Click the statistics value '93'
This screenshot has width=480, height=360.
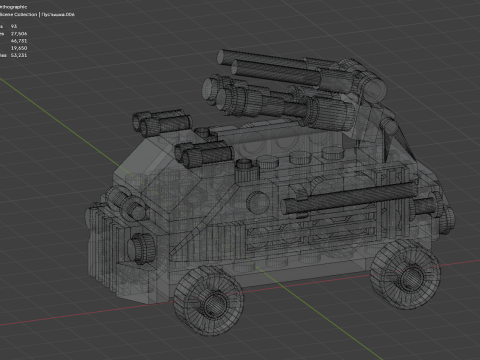coord(14,26)
